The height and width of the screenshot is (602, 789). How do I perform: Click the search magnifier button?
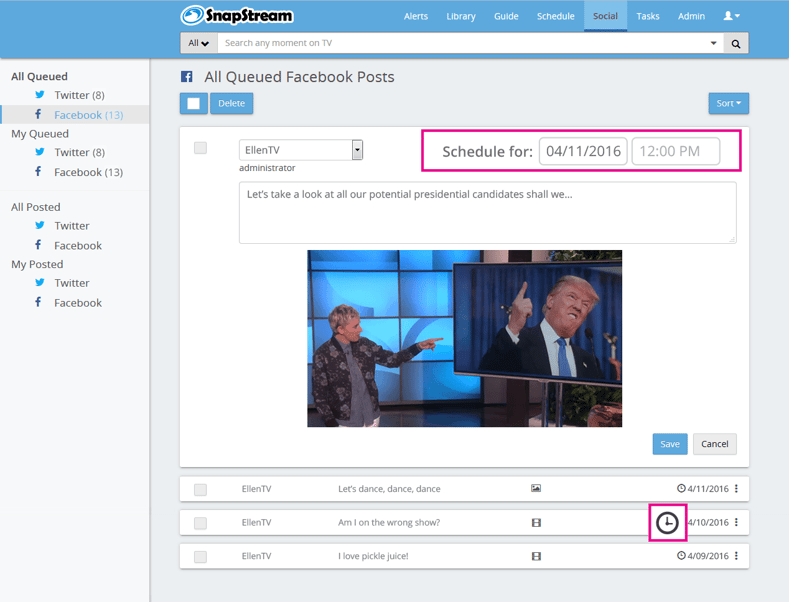736,44
